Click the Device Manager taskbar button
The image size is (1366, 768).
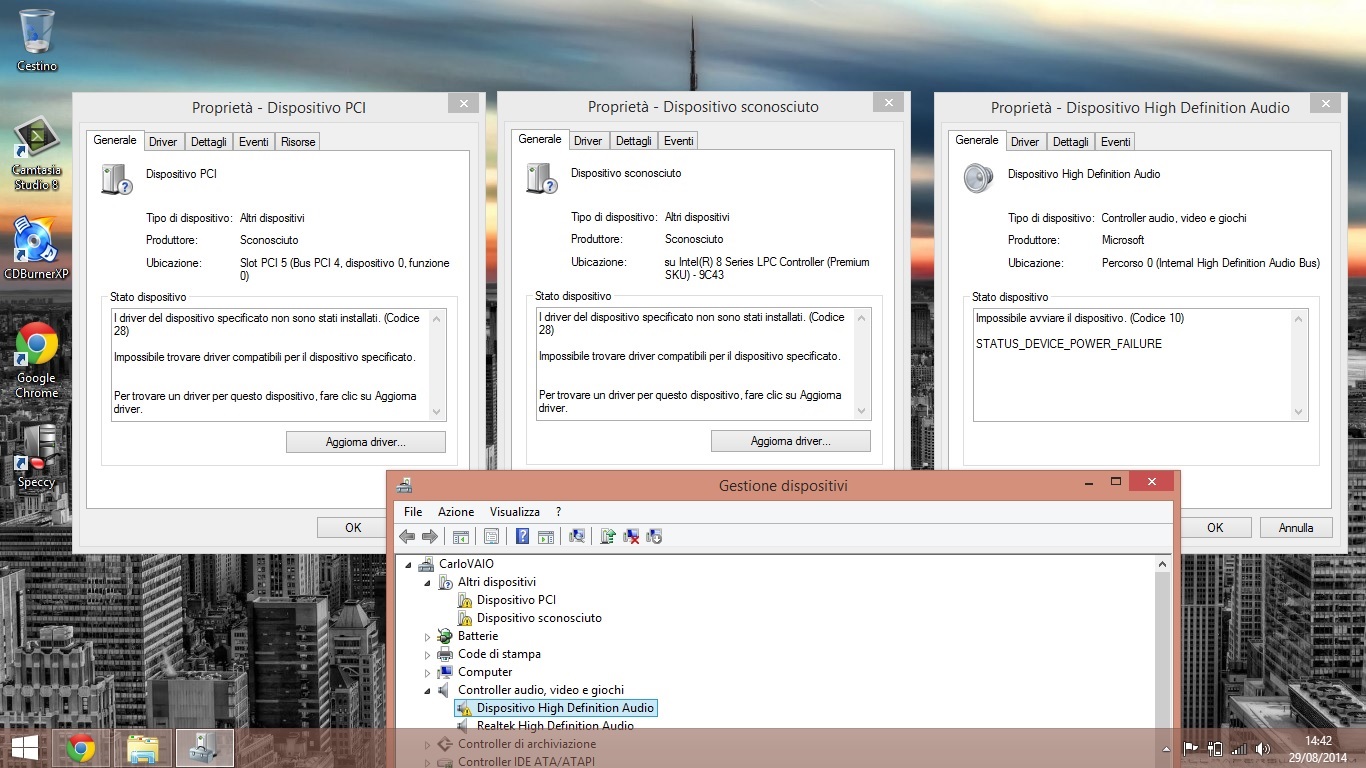point(205,748)
